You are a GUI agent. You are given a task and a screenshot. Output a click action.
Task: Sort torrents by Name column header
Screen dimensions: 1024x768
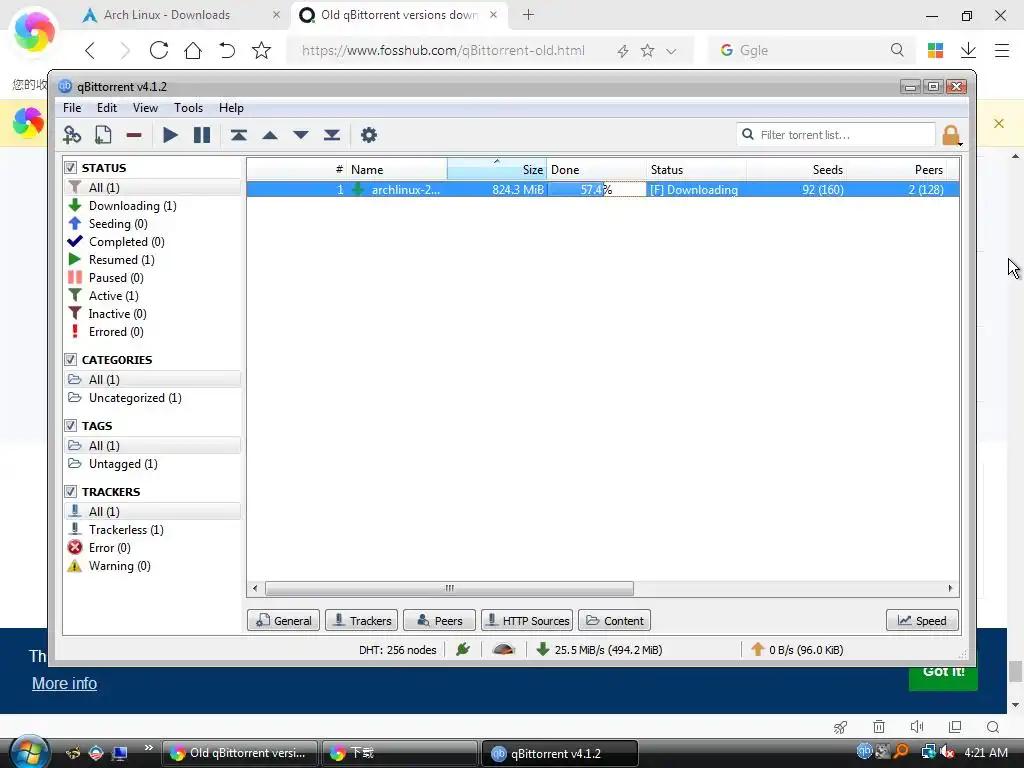(x=397, y=169)
